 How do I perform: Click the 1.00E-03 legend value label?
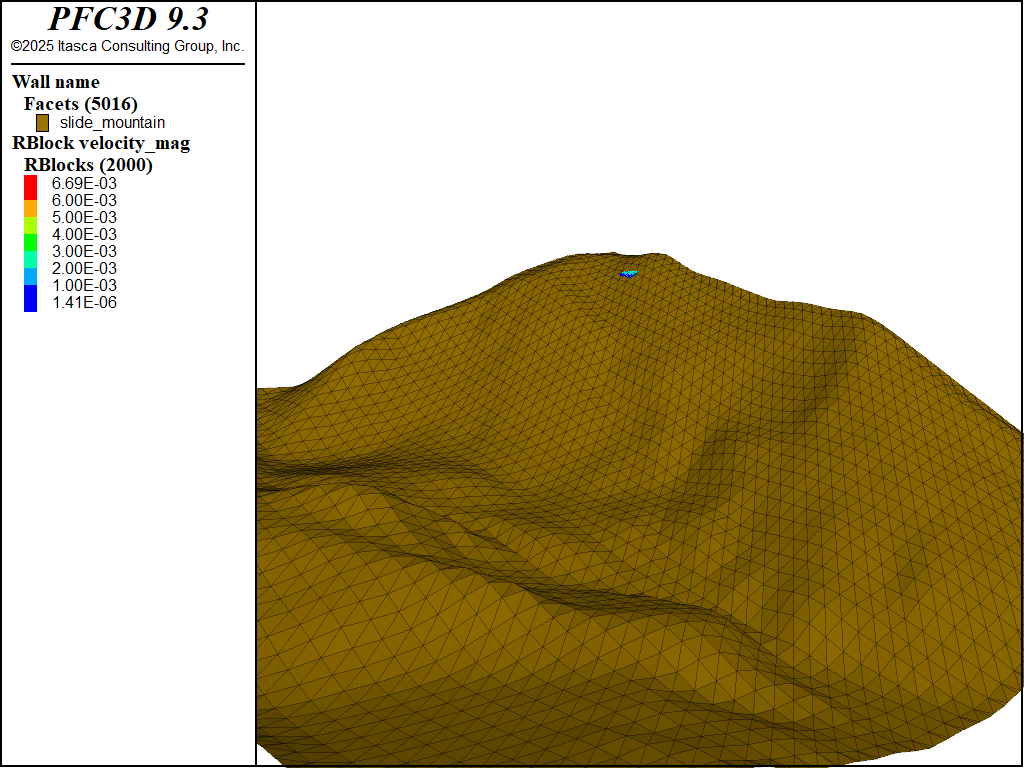pyautogui.click(x=84, y=285)
